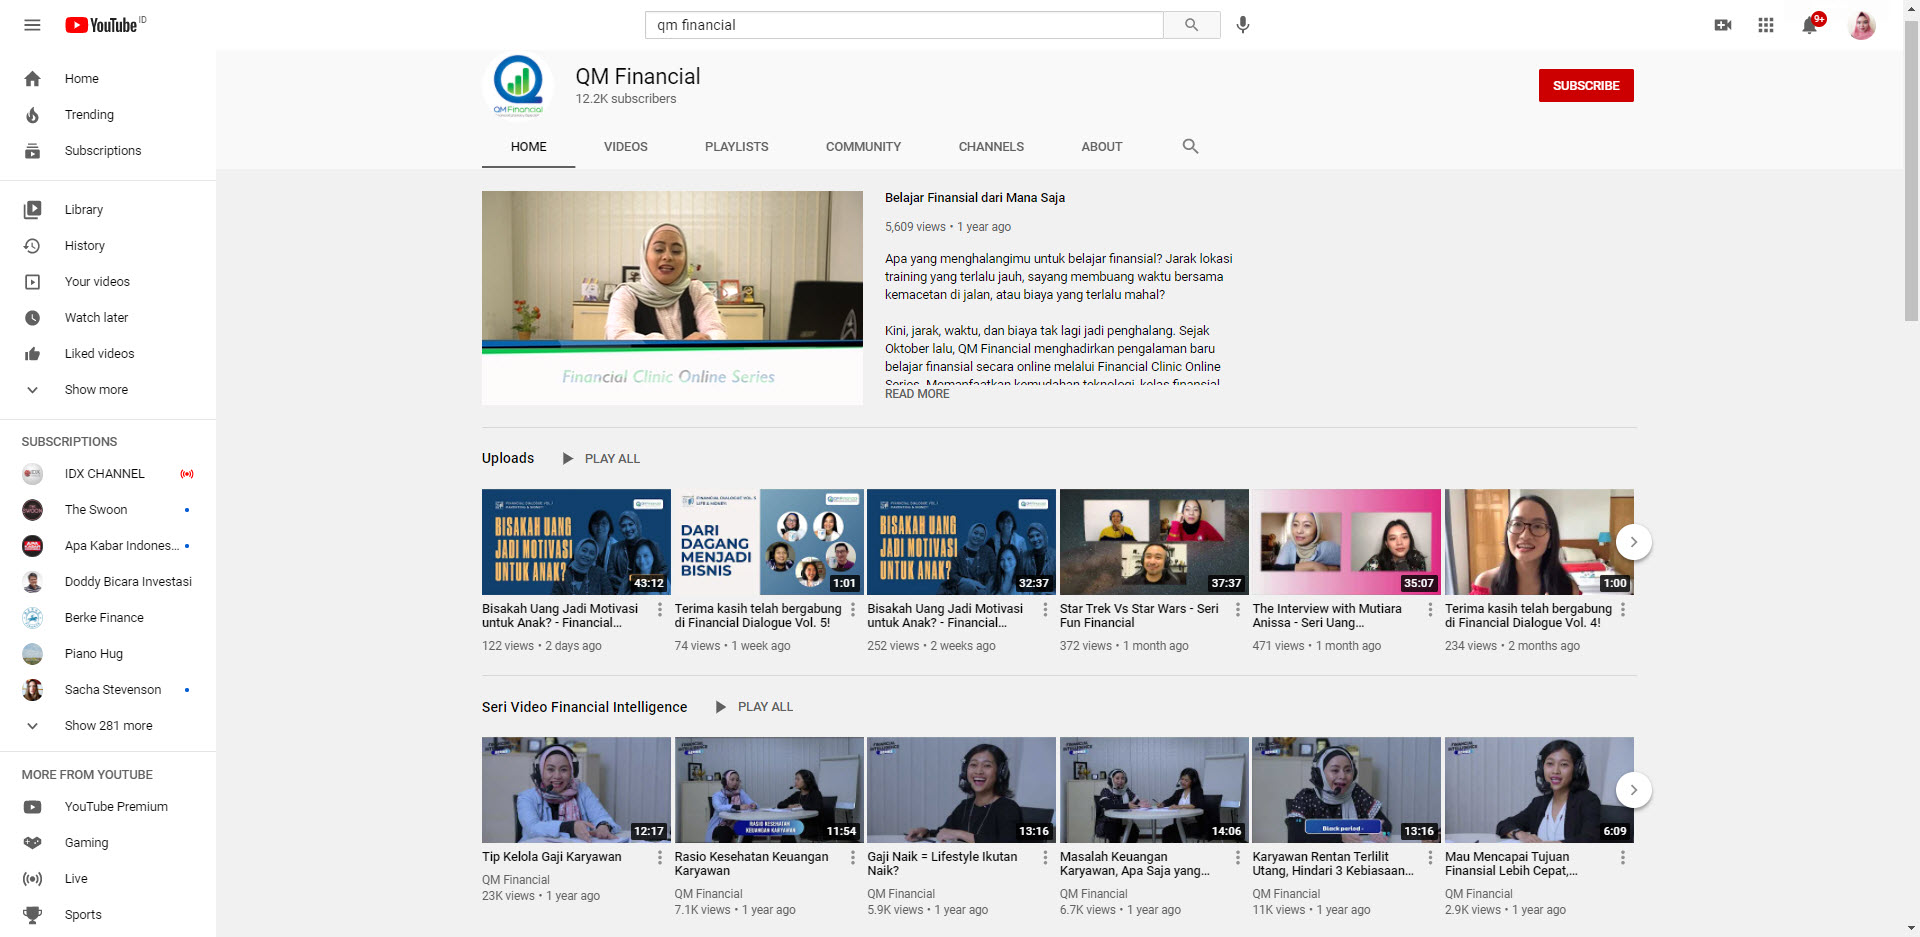The image size is (1920, 937).
Task: Open options for Mau Mencapai Tujuan Finansial
Action: coord(1622,858)
